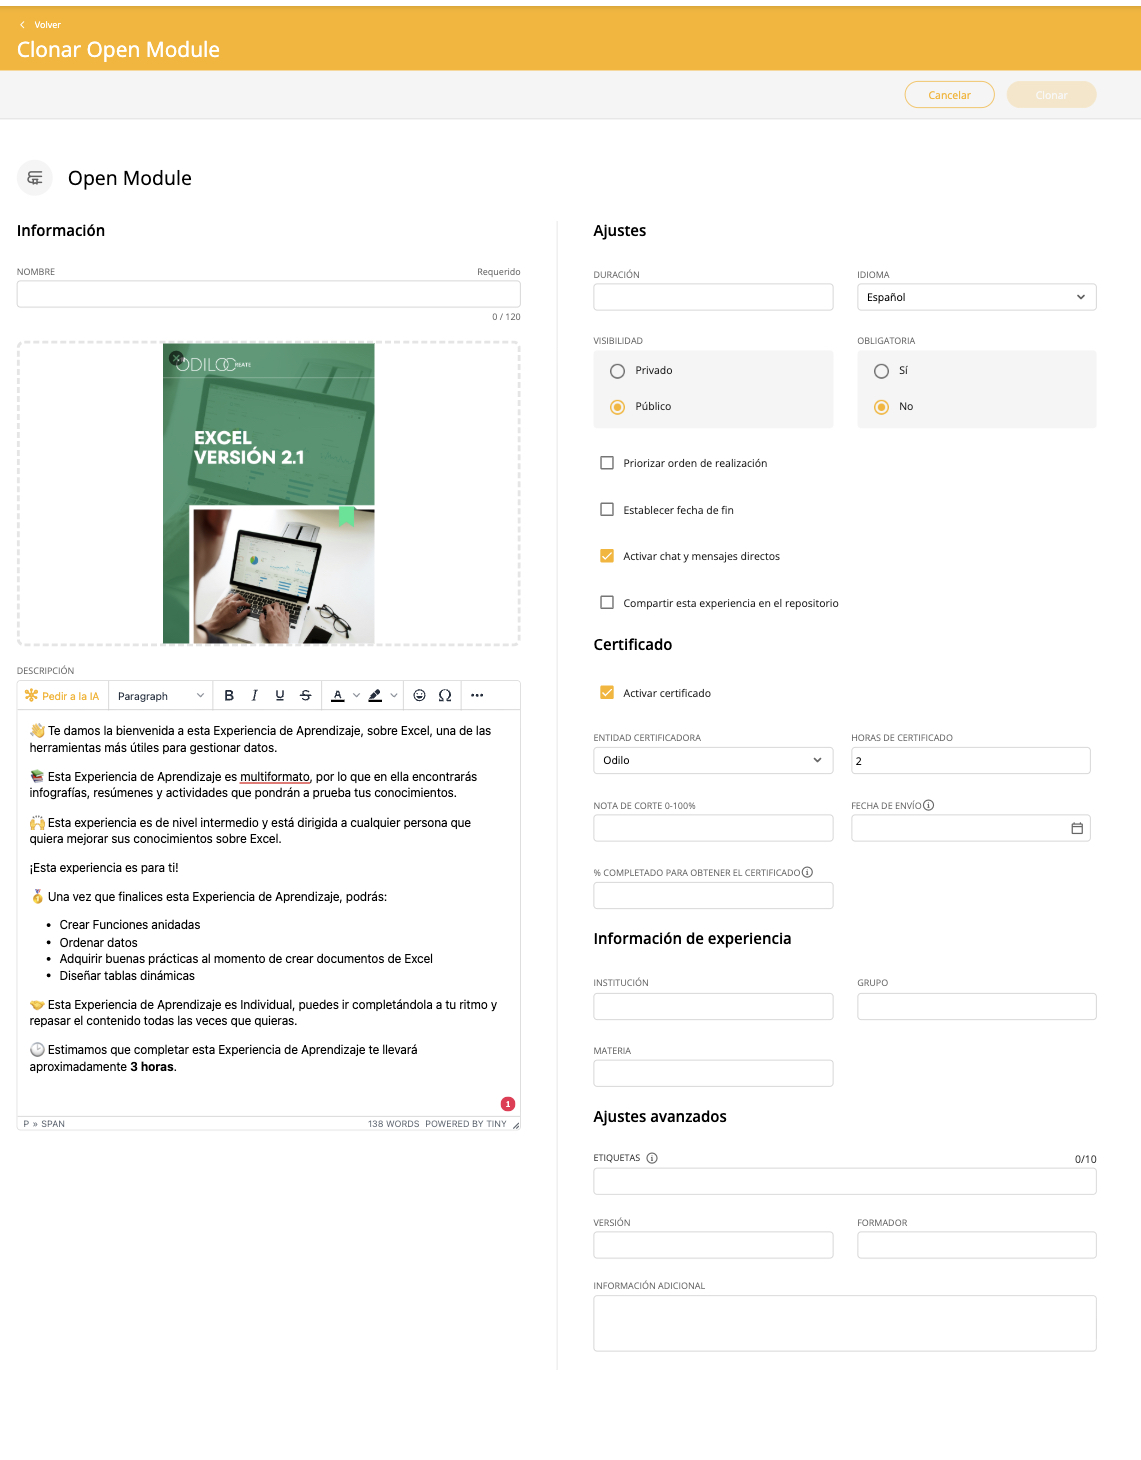
Task: Open the emoji picker in editor
Action: (420, 696)
